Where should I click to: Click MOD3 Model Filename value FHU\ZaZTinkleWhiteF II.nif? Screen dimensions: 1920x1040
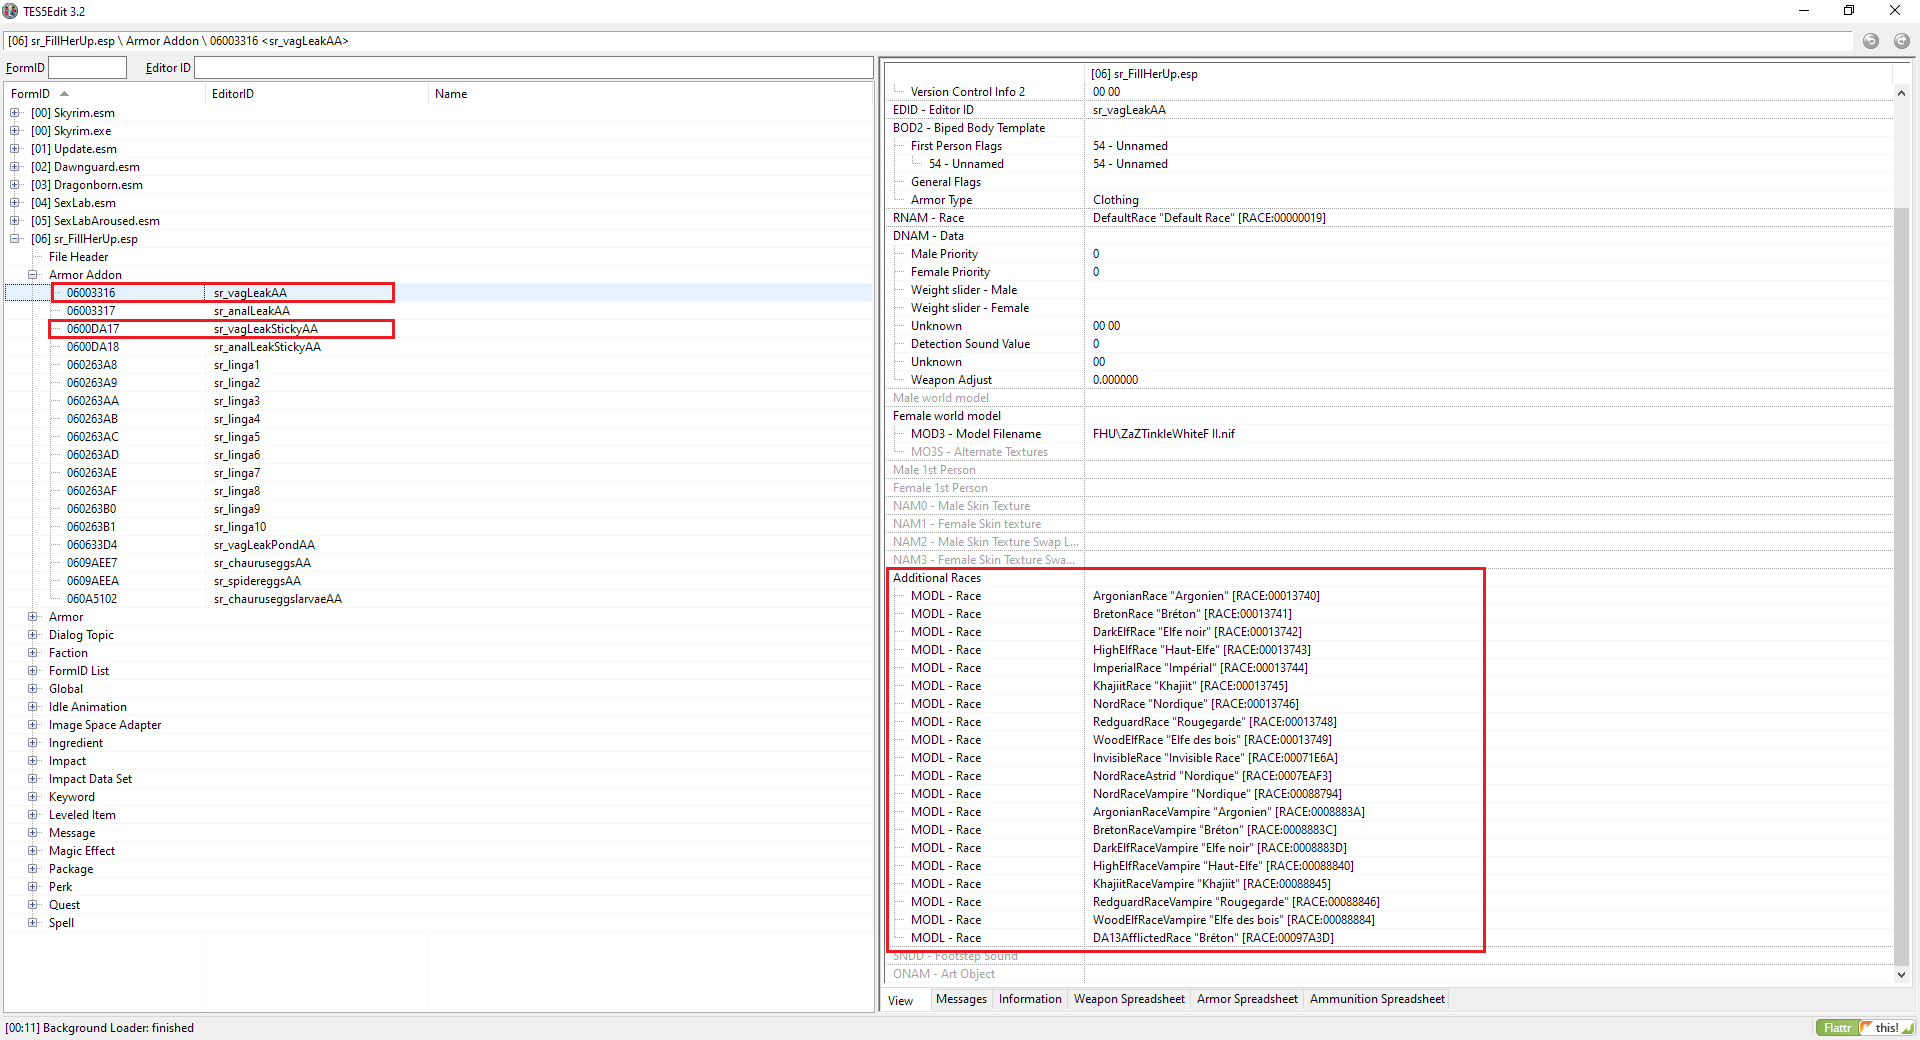click(1164, 434)
